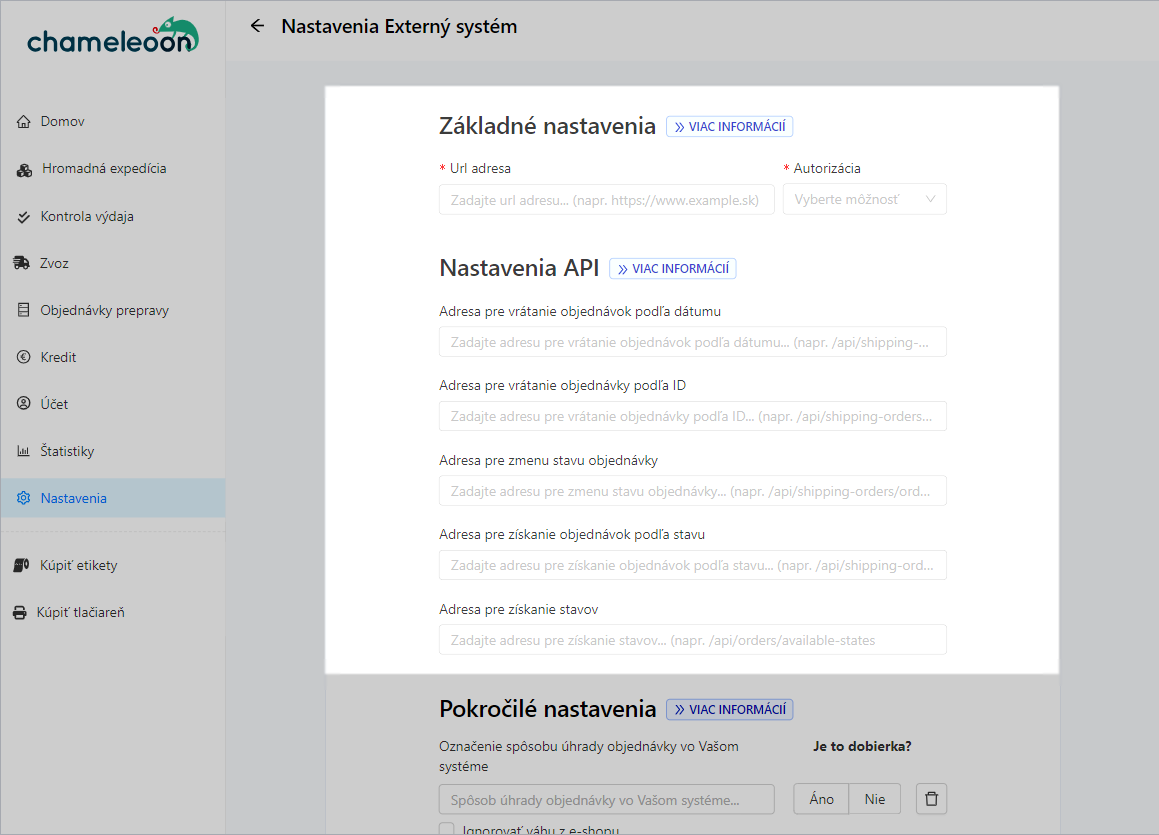Viewport: 1159px width, 835px height.
Task: Open the Autorizácia dropdown
Action: [x=864, y=200]
